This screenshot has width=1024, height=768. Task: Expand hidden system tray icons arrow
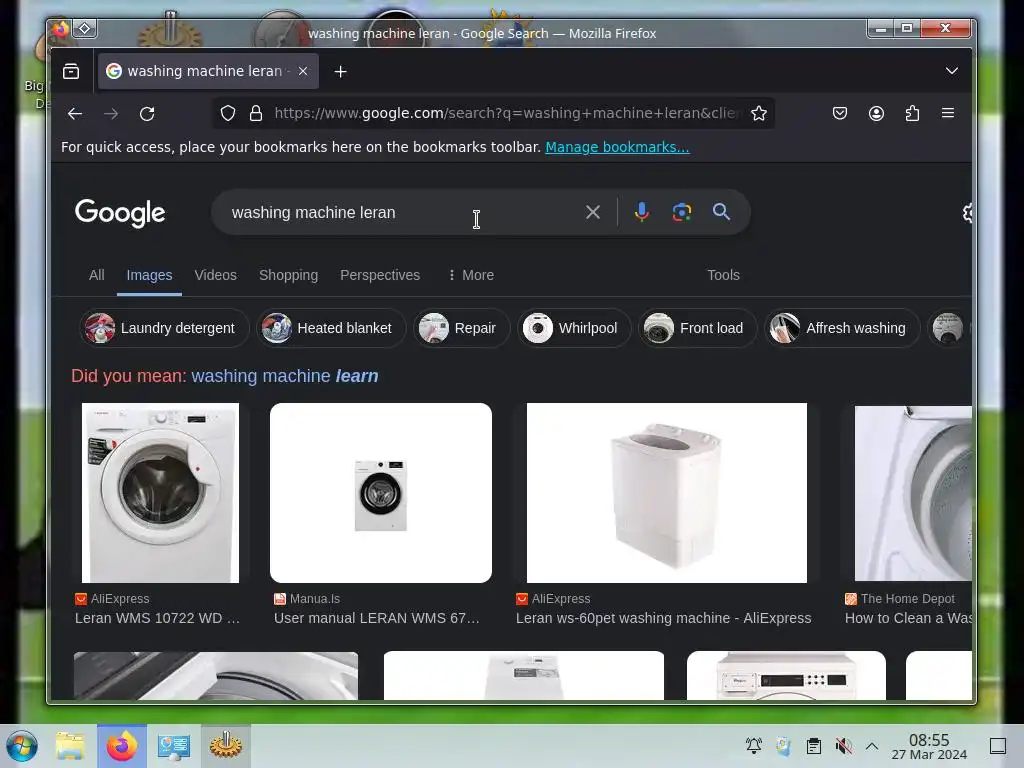coord(872,745)
